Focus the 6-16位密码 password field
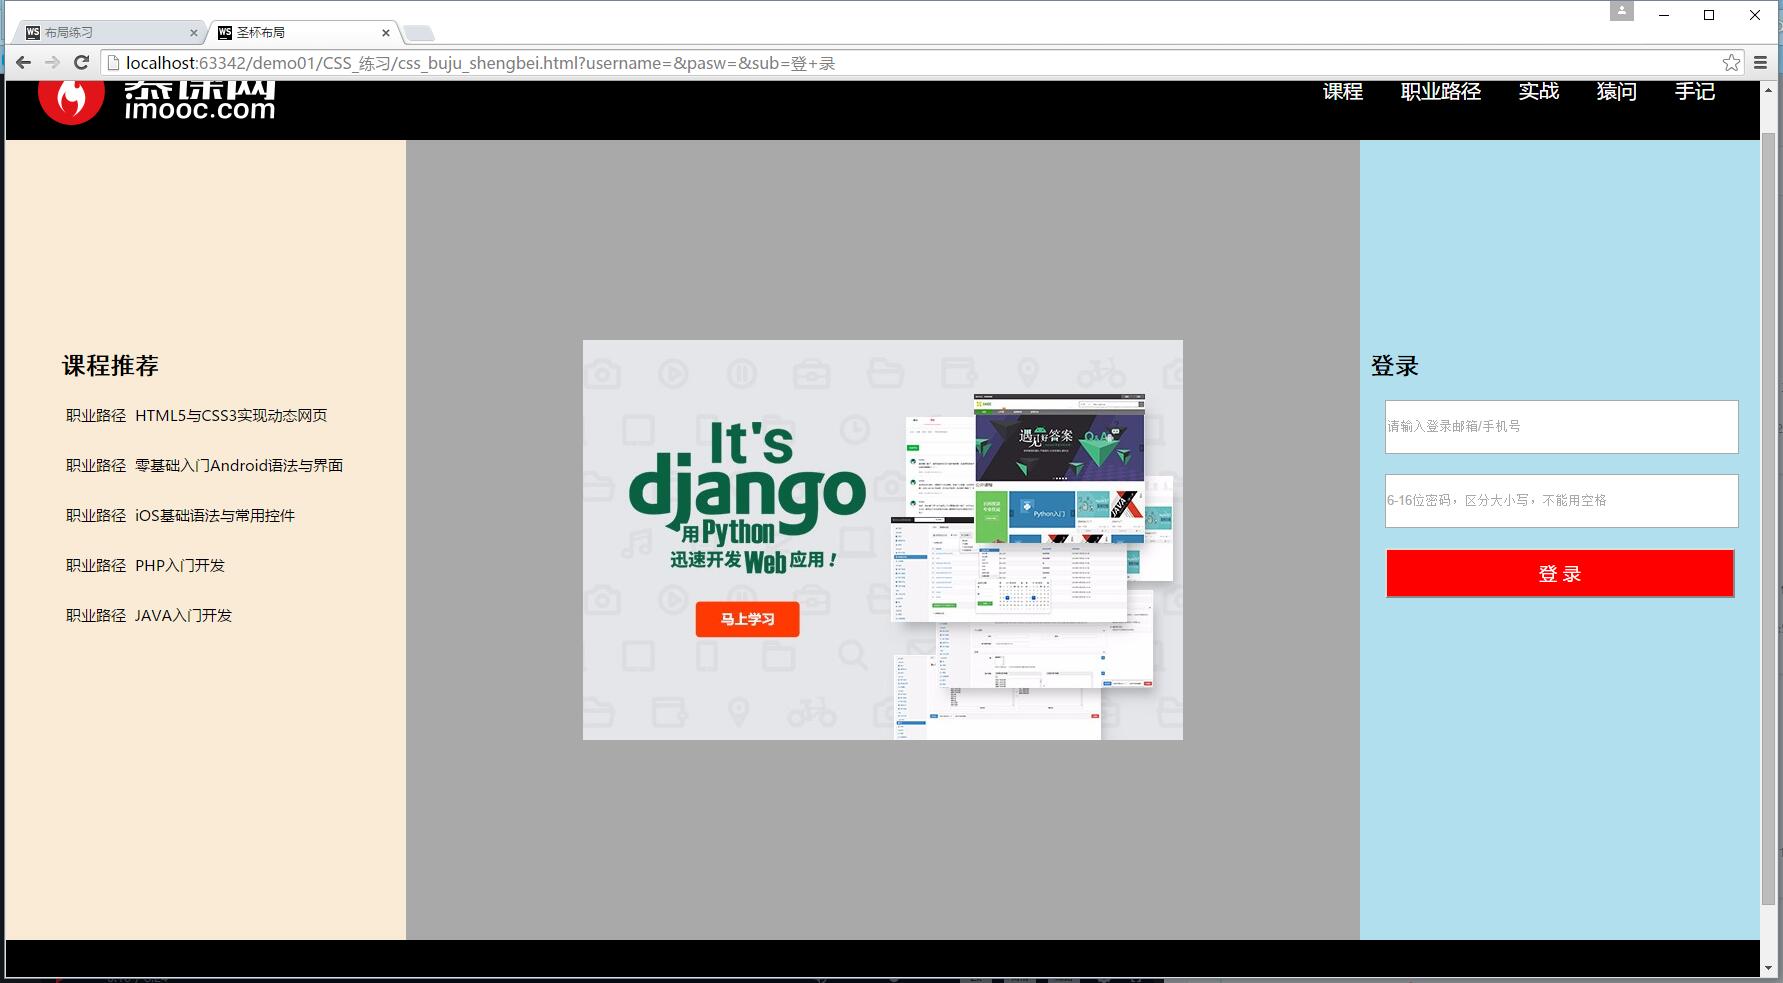1783x983 pixels. (1561, 501)
